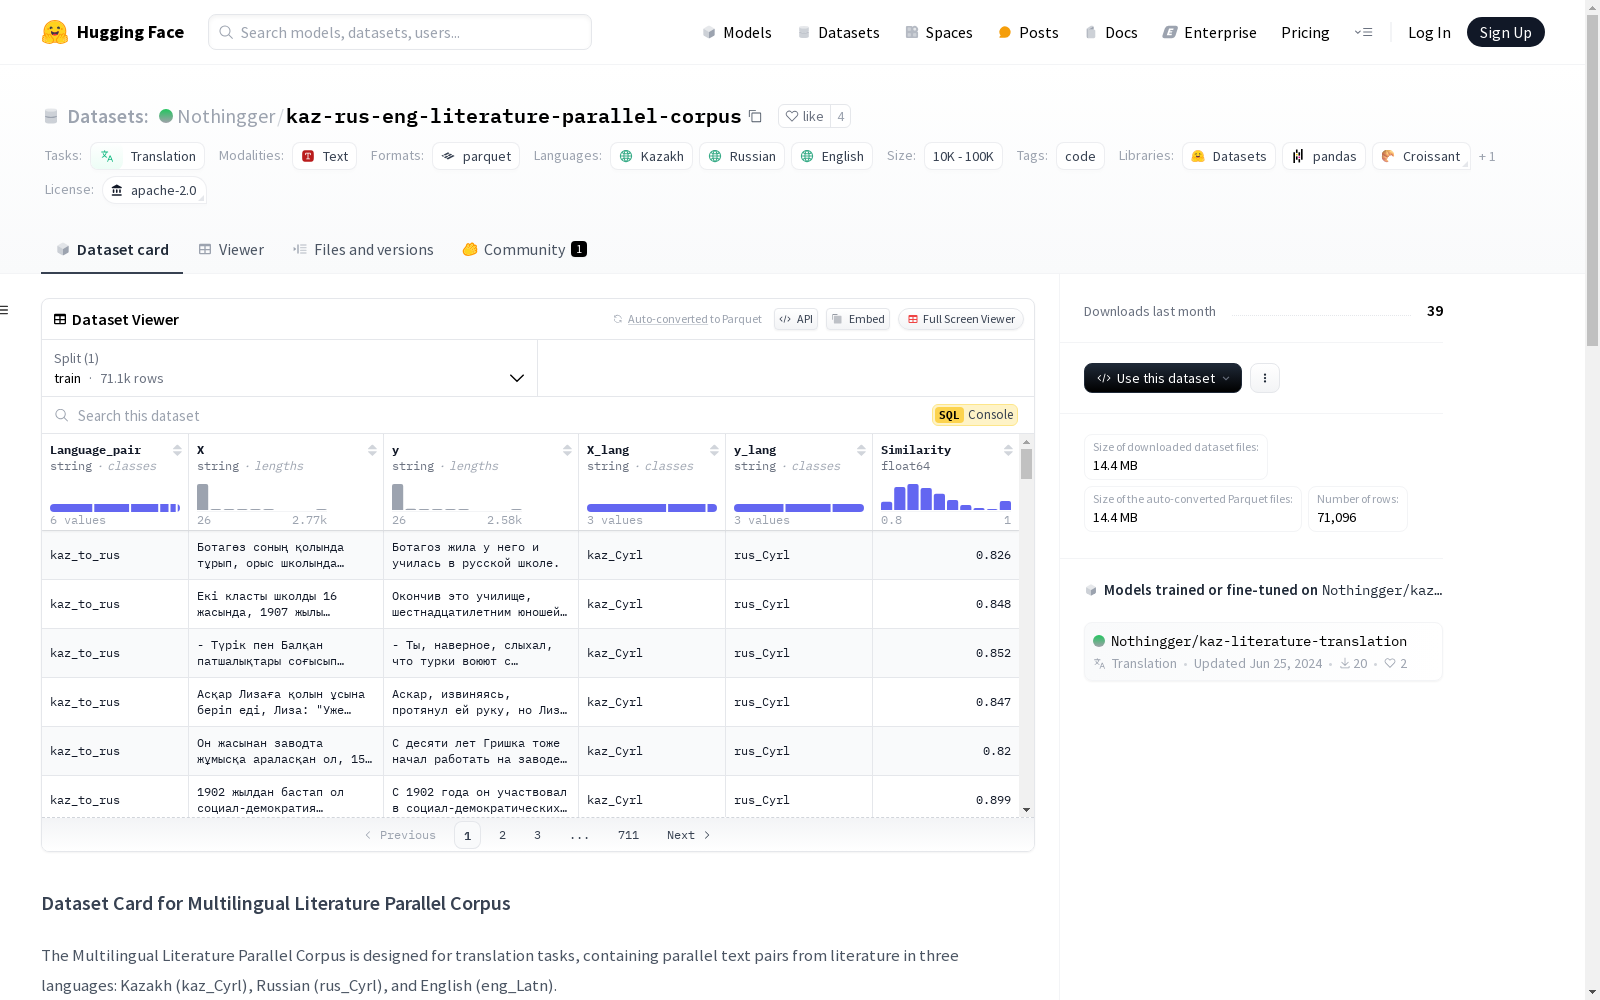Switch to the Dataset card tab
The image size is (1600, 1000).
[x=112, y=250]
